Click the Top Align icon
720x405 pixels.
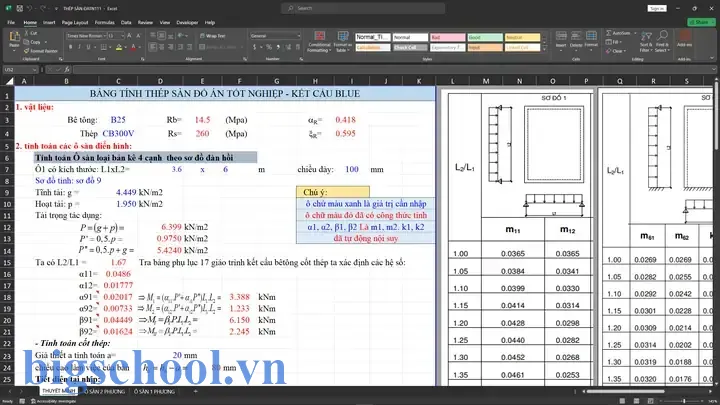153,35
